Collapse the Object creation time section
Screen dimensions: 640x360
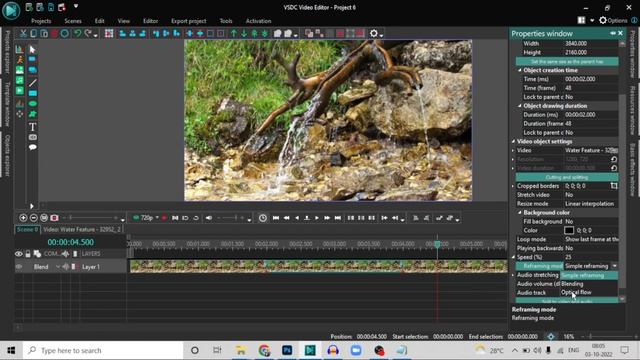(520, 70)
